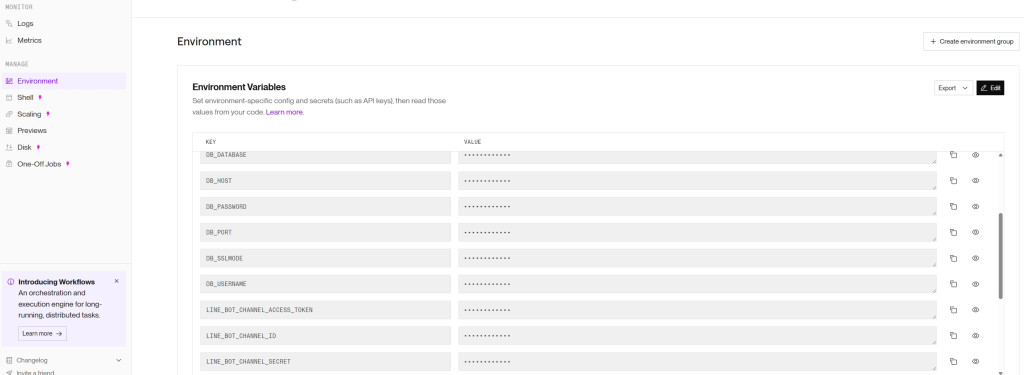Show the hidden DB_PORT value
1024x375 pixels.
coord(975,233)
